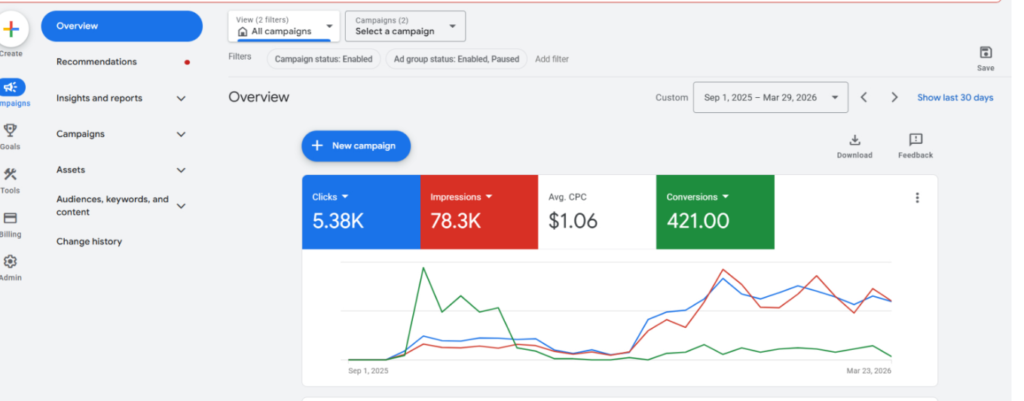Image resolution: width=1024 pixels, height=401 pixels.
Task: Open the All campaigns view dropdown
Action: (x=284, y=26)
